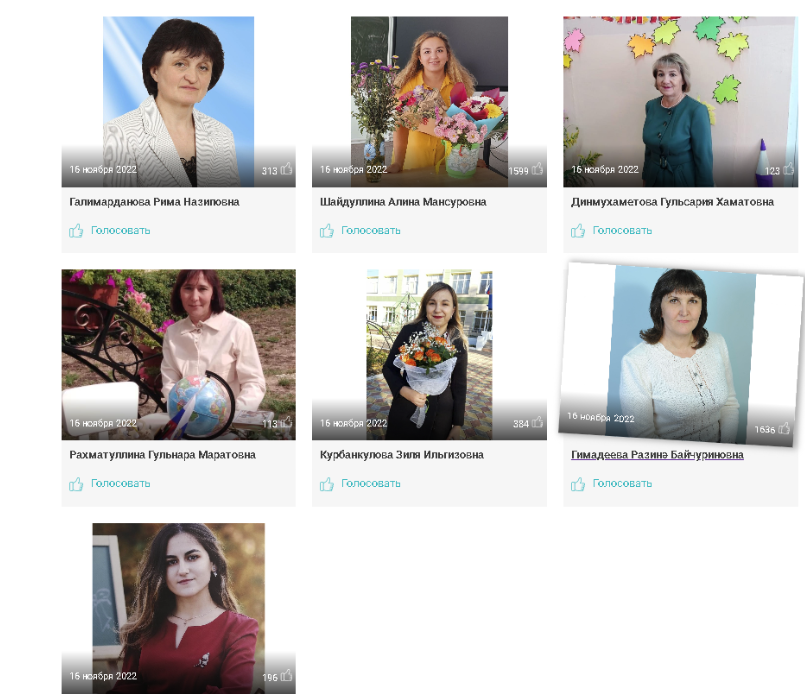Open Курбанкулова Зиля Ильгизовна name link
The image size is (805, 694).
(401, 455)
